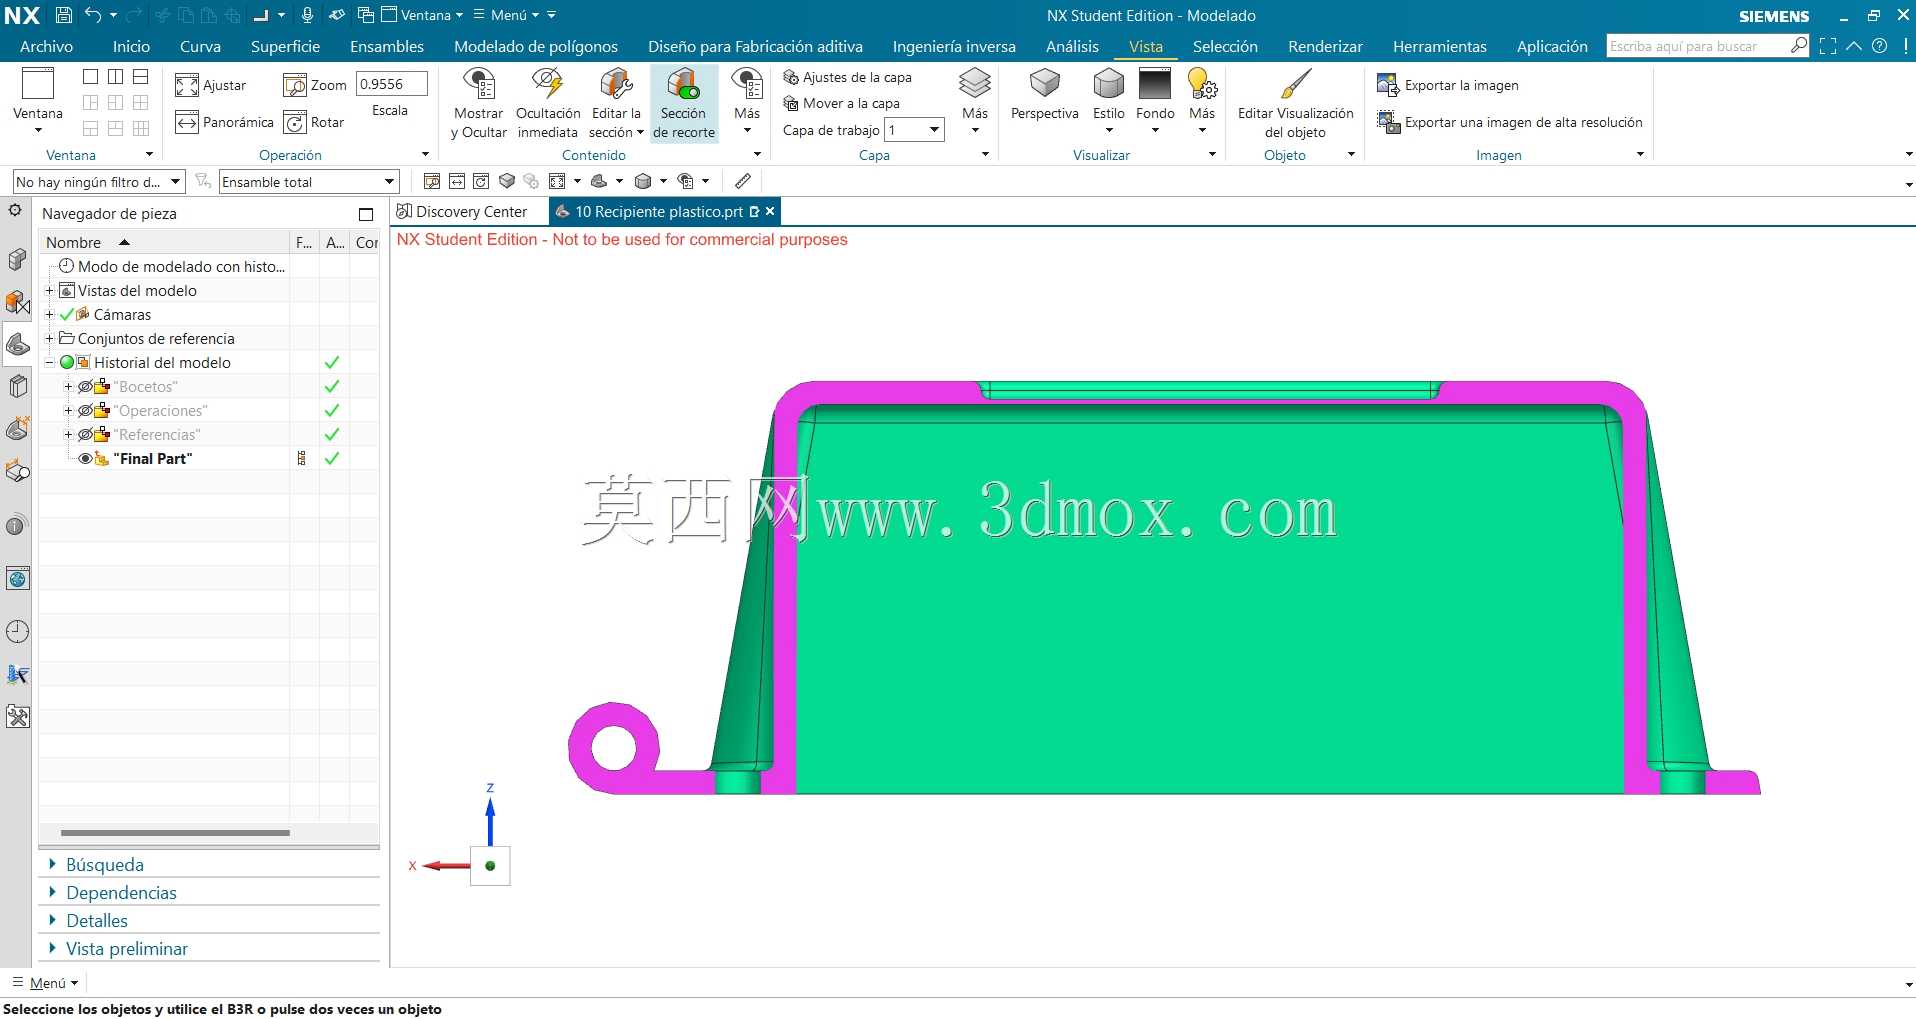Collapse Historial del modelo node

pyautogui.click(x=49, y=362)
